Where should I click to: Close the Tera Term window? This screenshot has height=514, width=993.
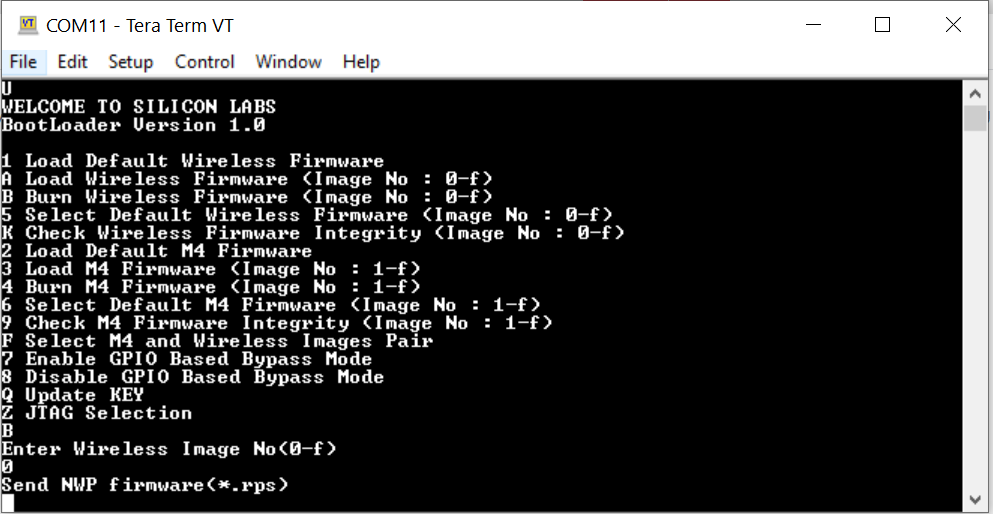953,25
